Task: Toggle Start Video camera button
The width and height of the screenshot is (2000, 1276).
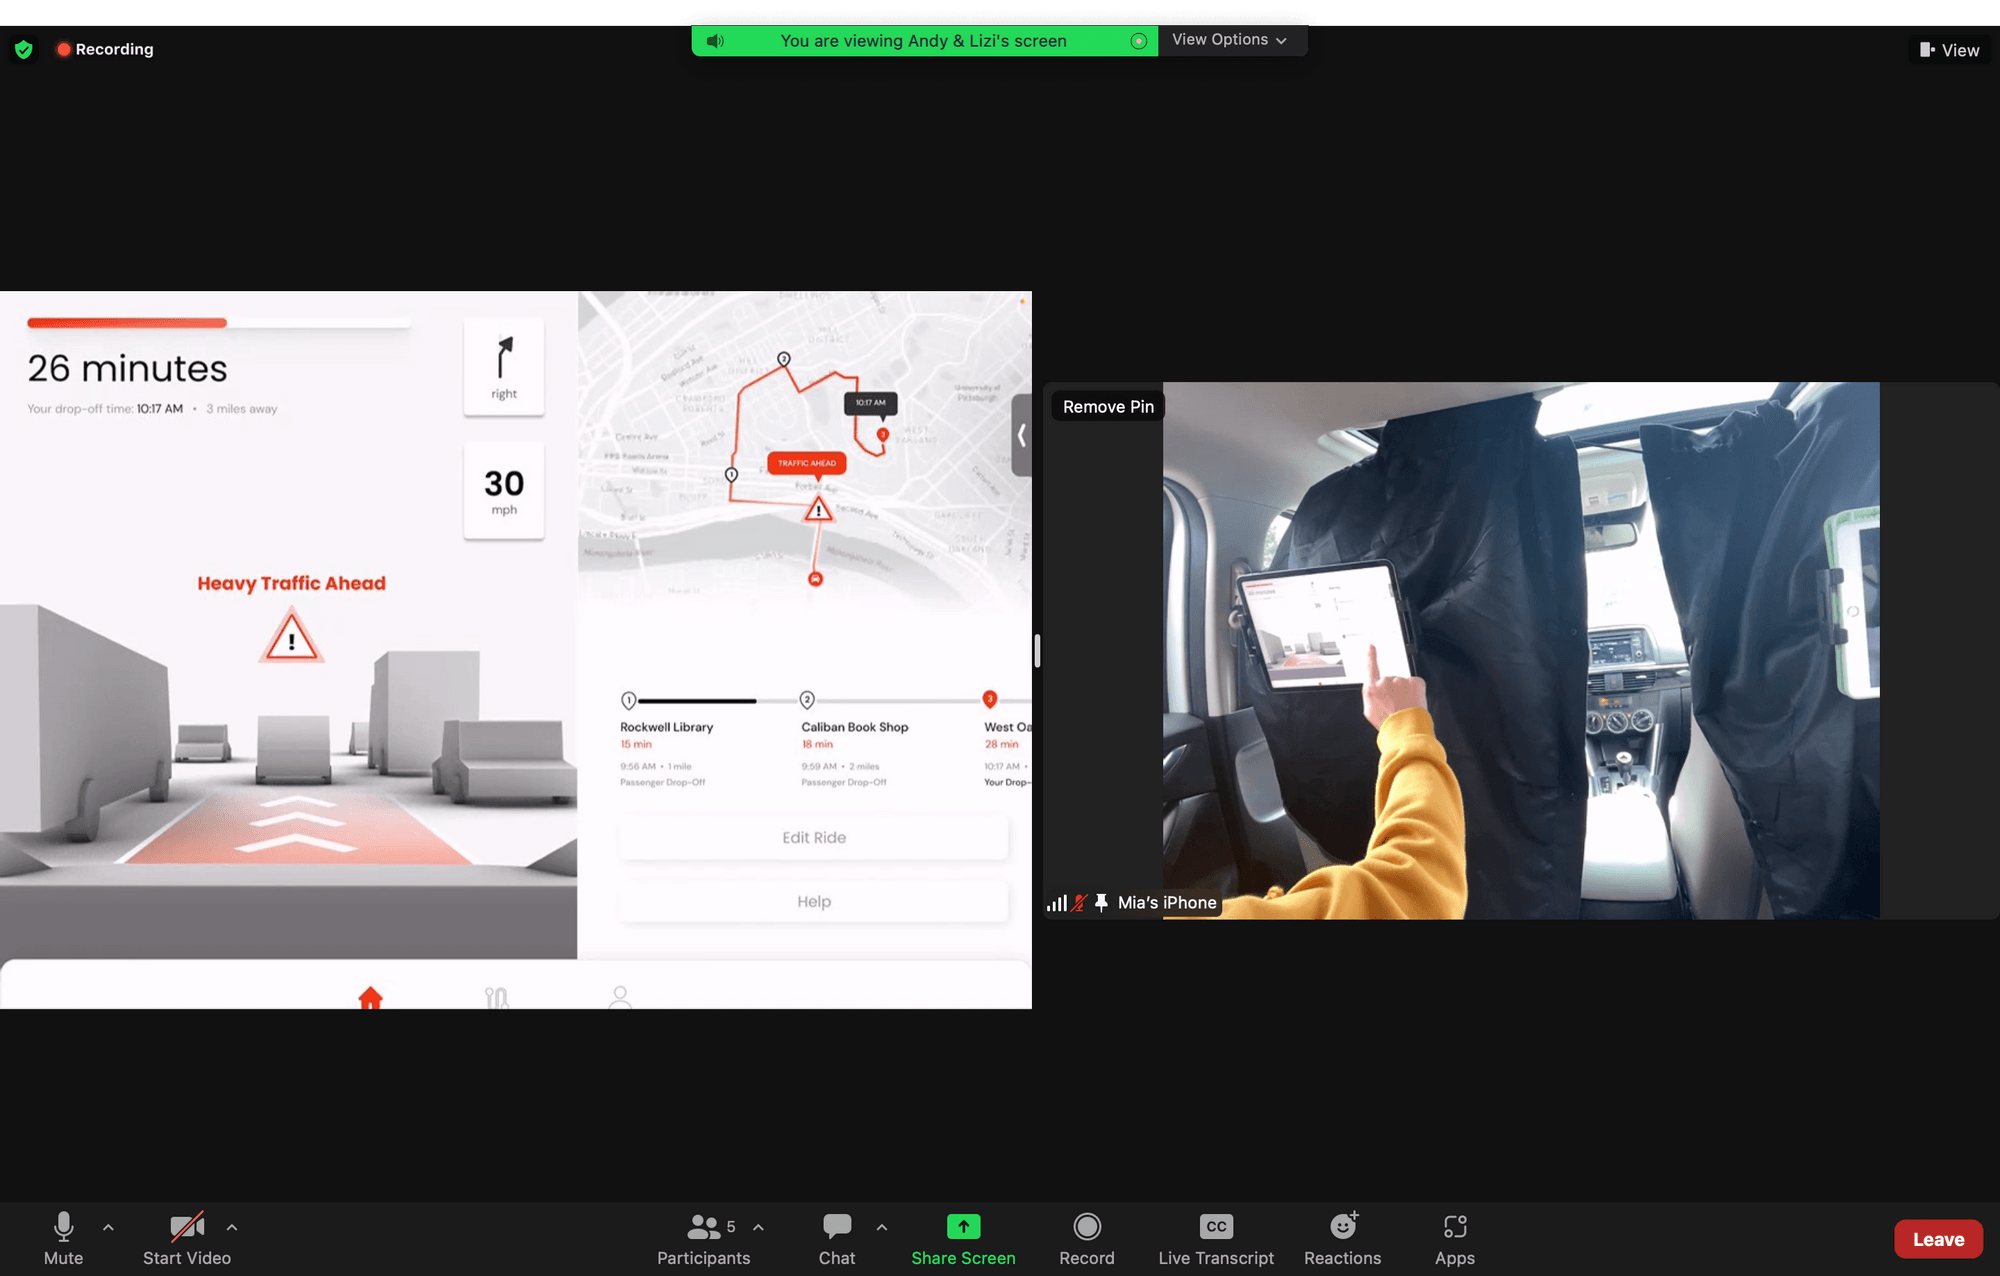Action: coord(186,1227)
